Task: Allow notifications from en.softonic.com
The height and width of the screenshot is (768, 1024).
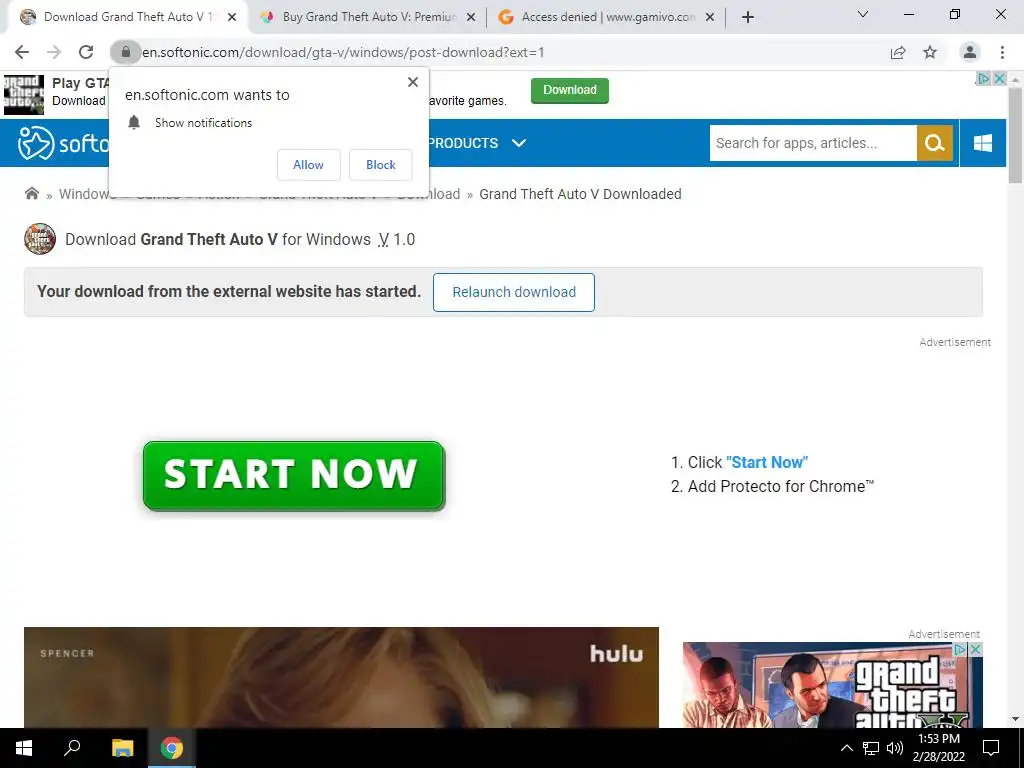Action: click(x=308, y=165)
